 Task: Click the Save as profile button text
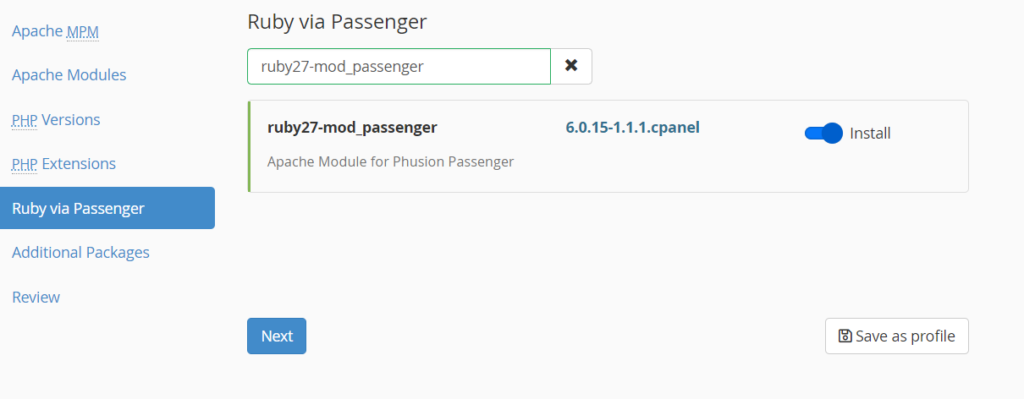905,336
